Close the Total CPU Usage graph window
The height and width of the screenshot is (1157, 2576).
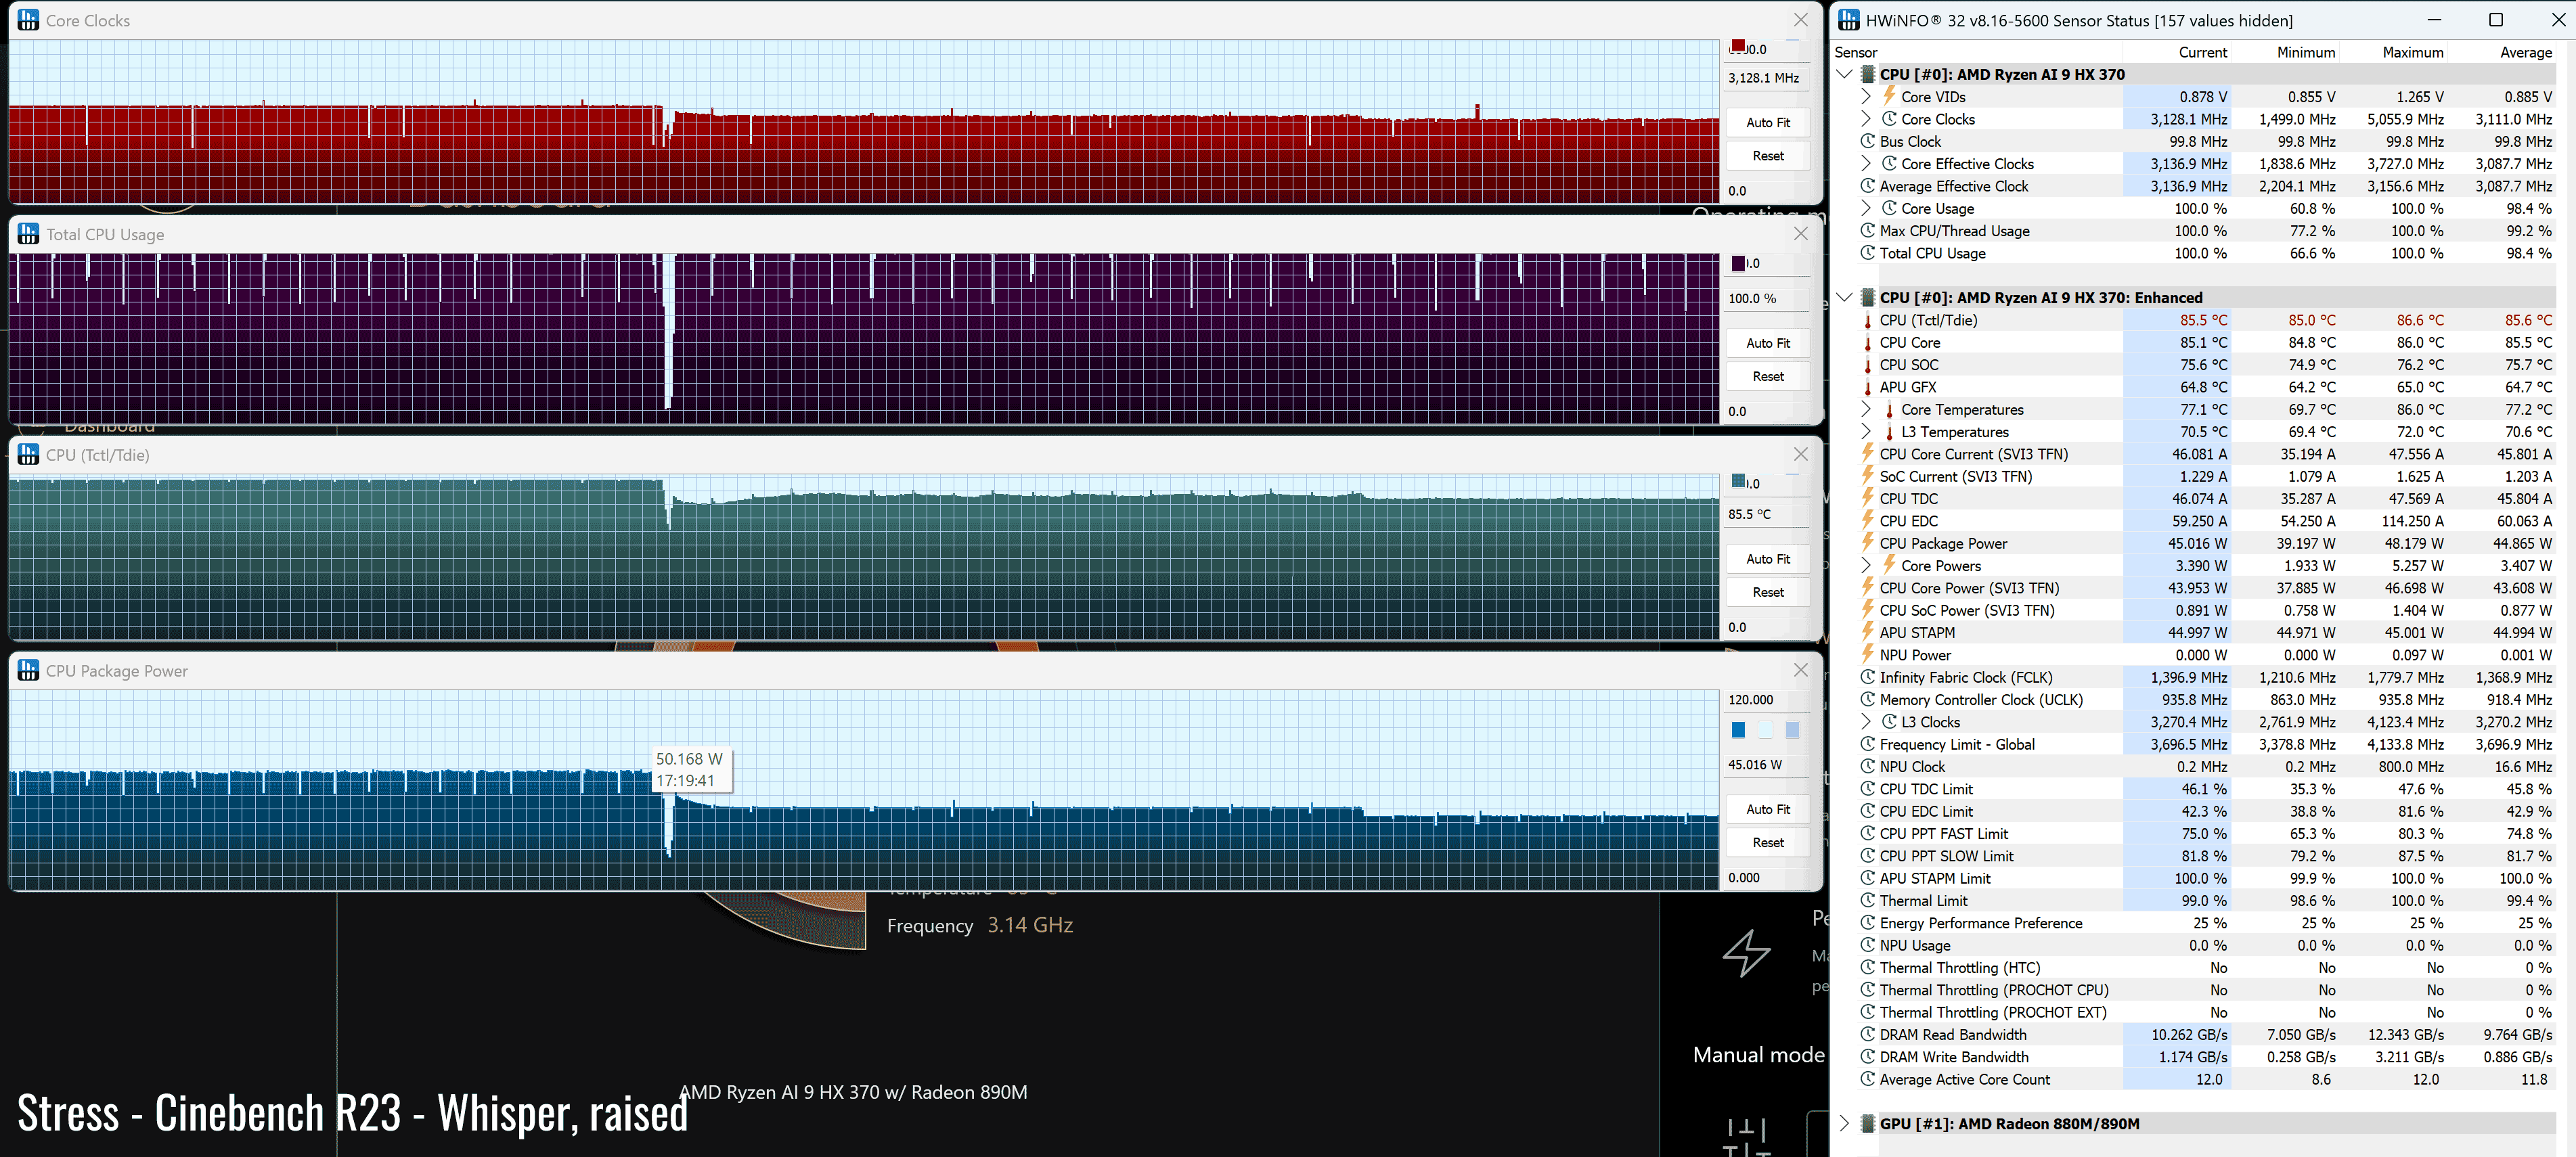[x=1800, y=234]
